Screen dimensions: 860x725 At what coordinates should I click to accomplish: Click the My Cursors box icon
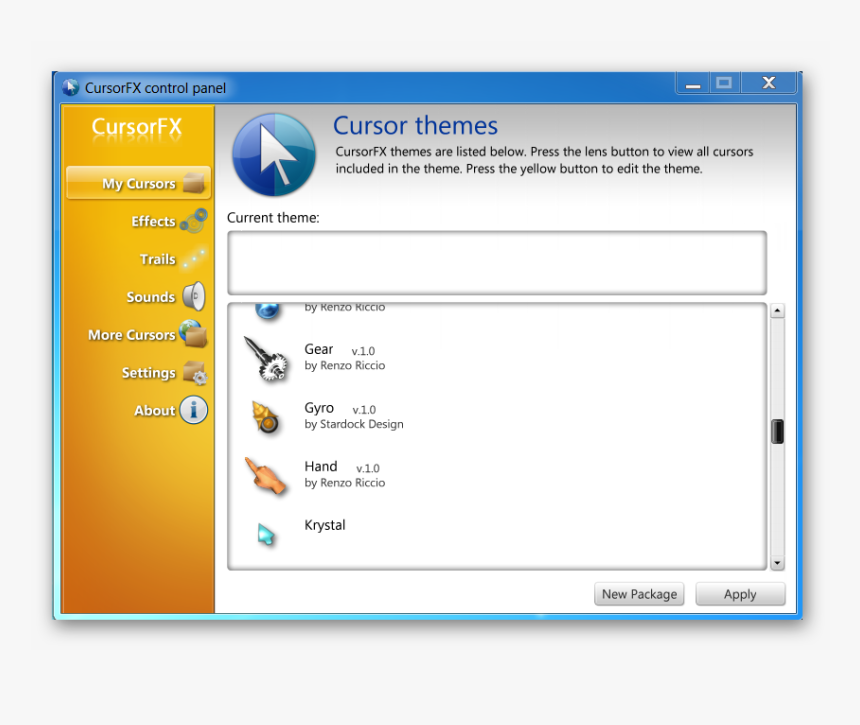tap(194, 183)
